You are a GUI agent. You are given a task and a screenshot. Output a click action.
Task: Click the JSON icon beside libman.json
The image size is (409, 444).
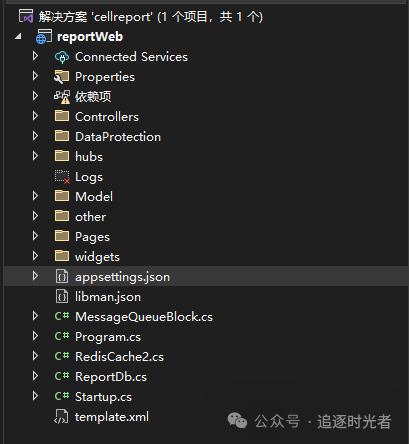click(x=62, y=297)
